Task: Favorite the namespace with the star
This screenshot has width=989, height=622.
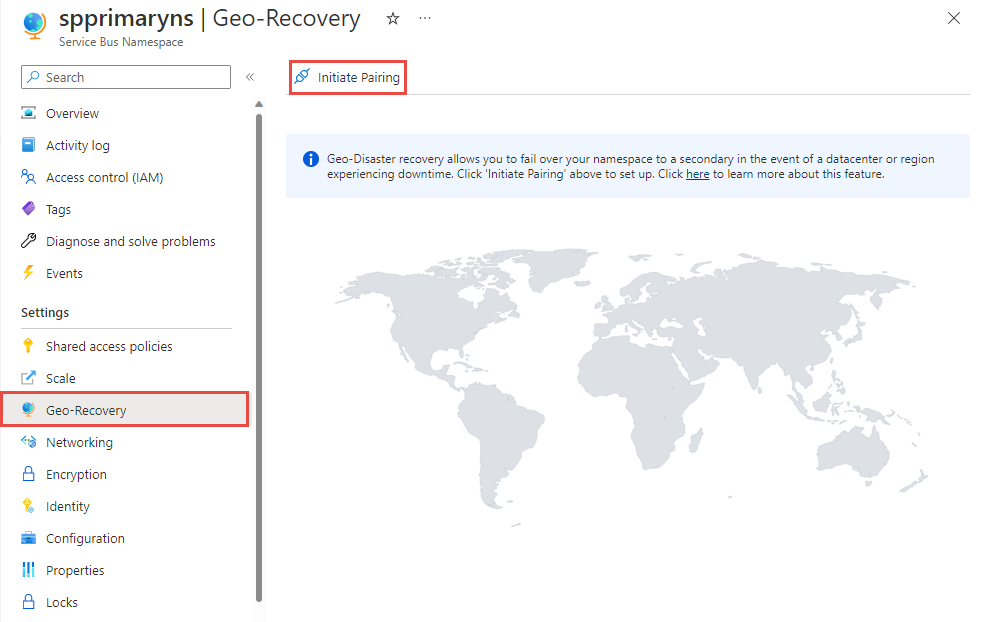Action: click(392, 18)
